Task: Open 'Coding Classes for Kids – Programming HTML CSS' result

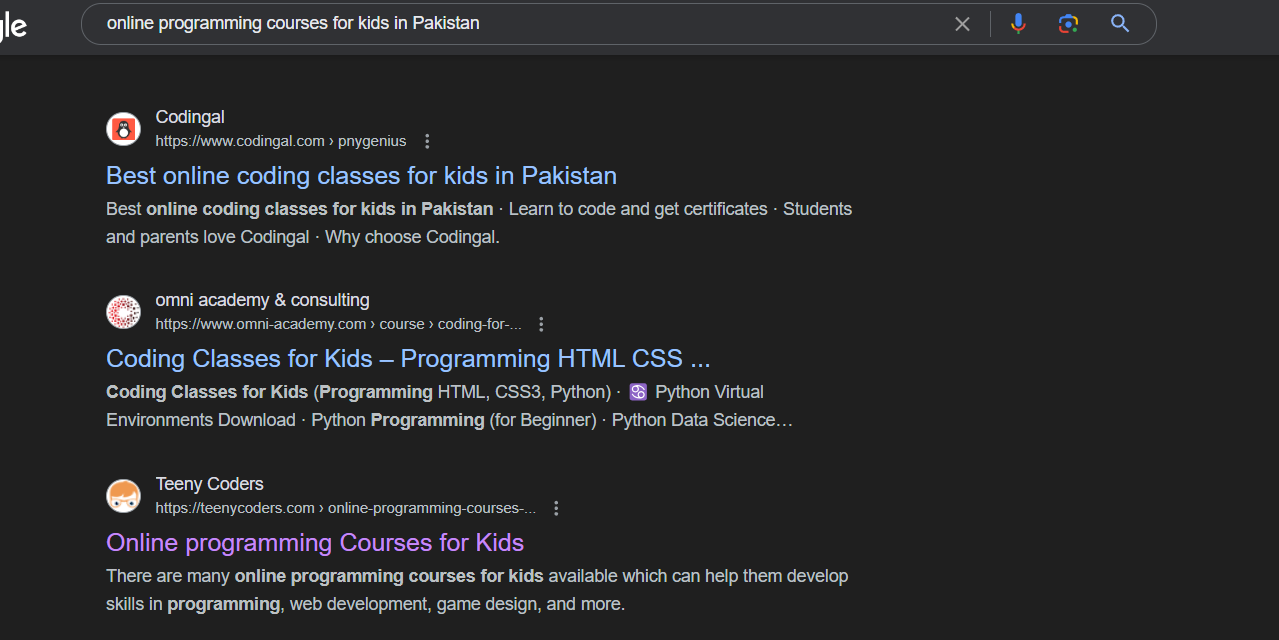Action: pyautogui.click(x=408, y=358)
